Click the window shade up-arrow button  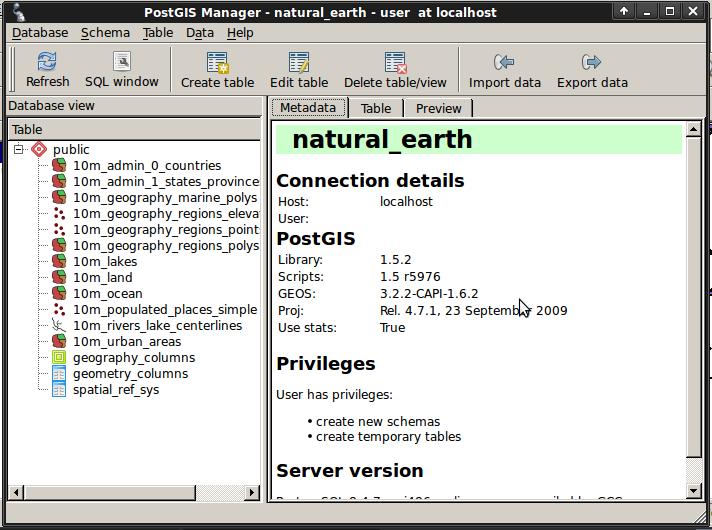[624, 11]
